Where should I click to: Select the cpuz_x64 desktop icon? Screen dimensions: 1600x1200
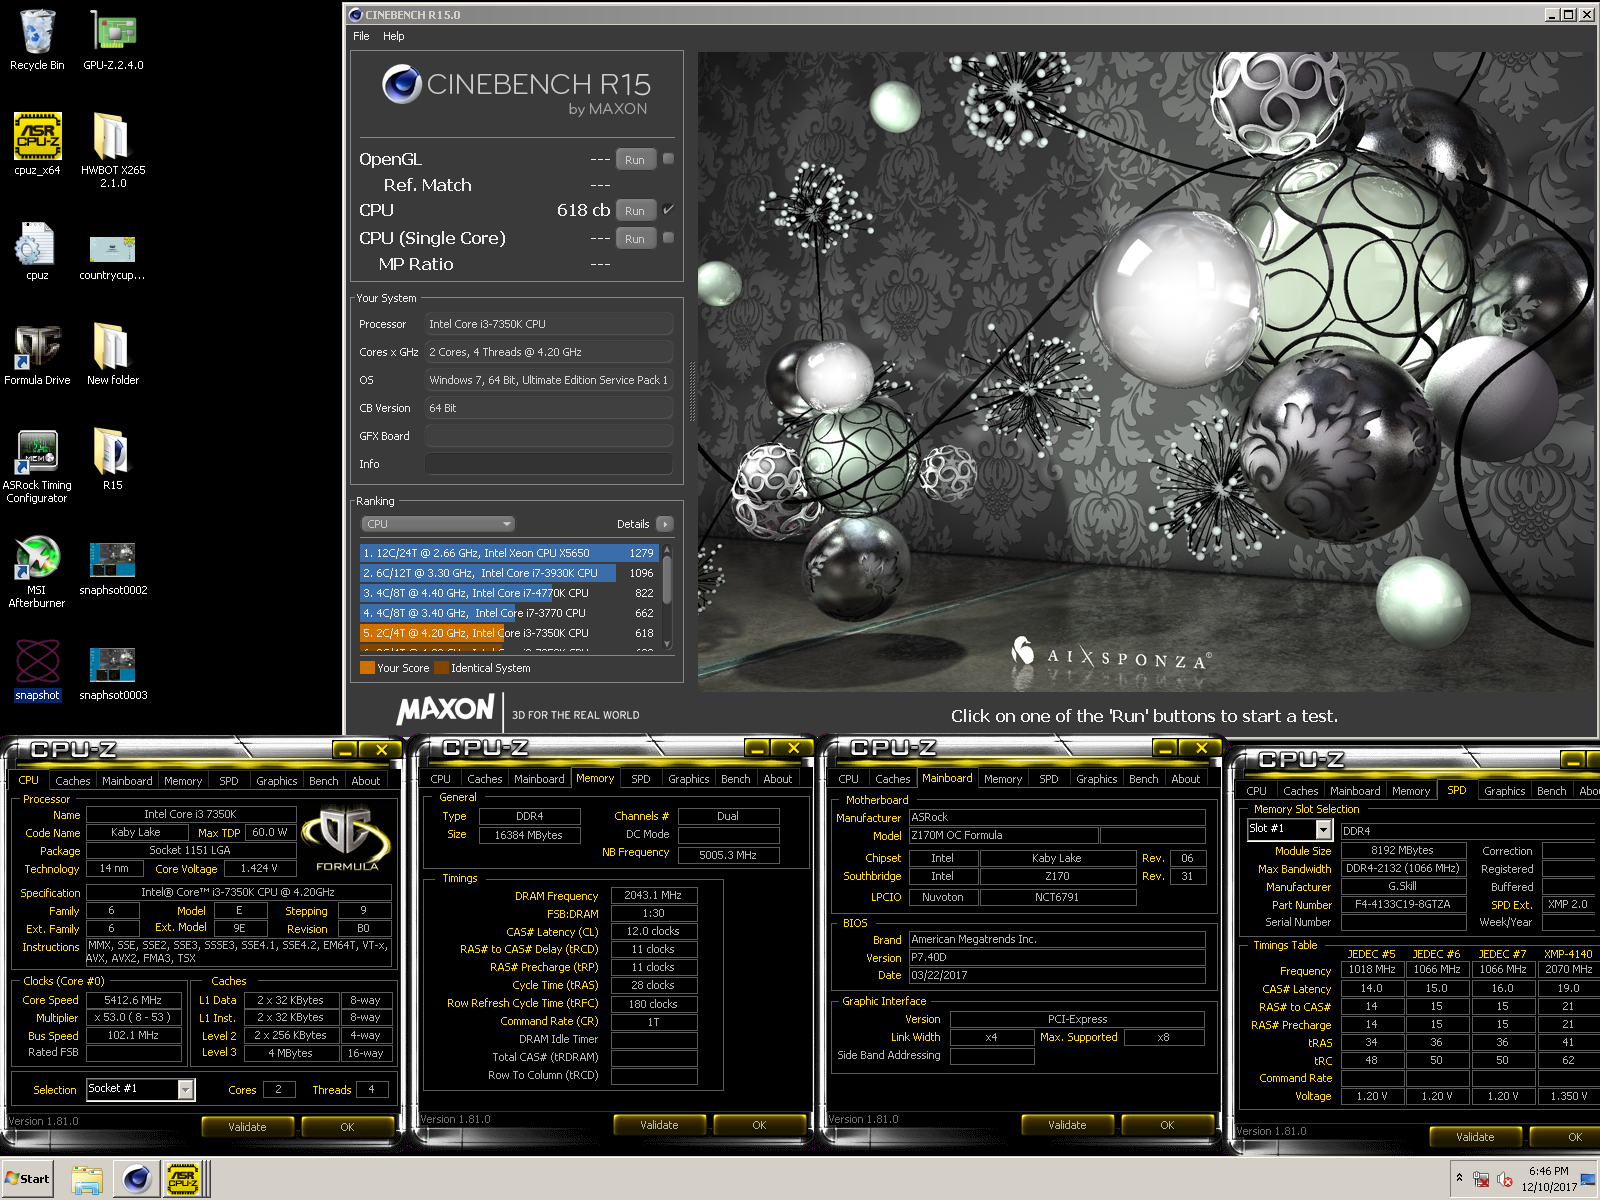click(37, 144)
